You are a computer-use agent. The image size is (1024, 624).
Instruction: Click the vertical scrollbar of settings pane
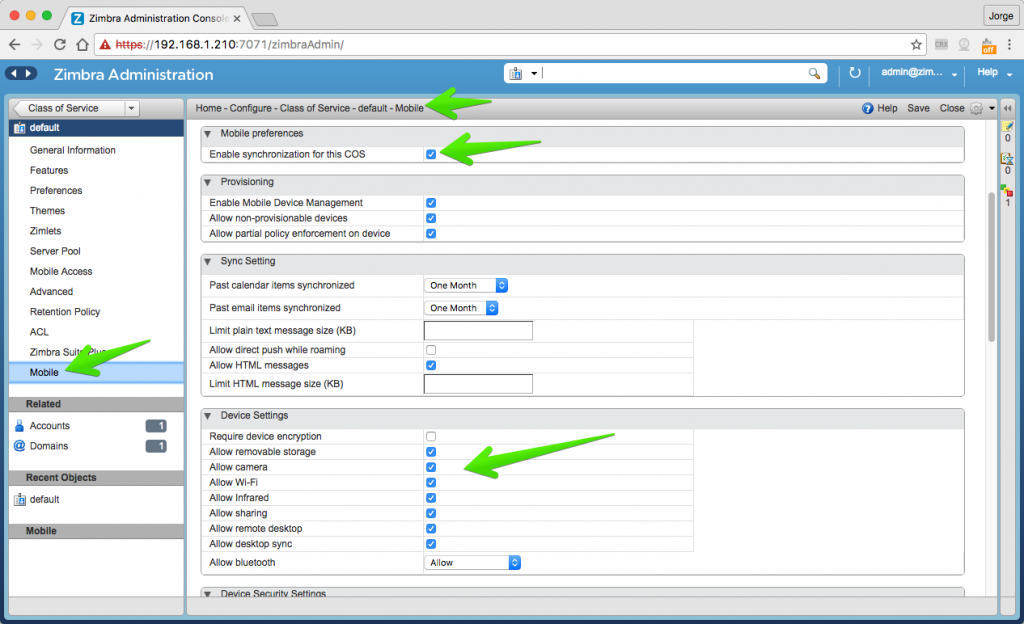coord(991,266)
